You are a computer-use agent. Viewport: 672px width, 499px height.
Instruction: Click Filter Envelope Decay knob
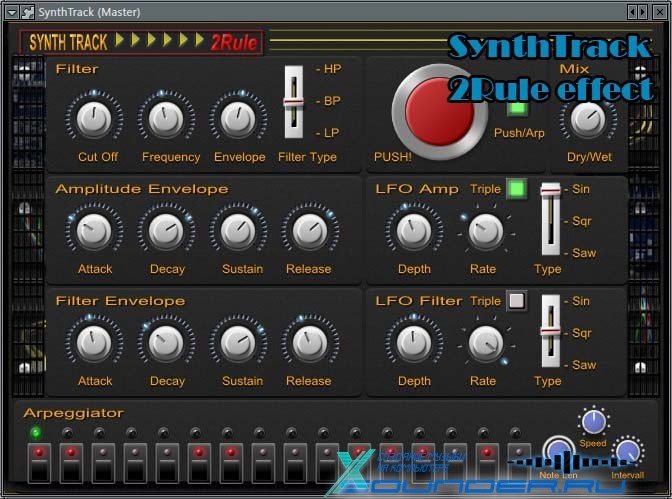[x=166, y=343]
